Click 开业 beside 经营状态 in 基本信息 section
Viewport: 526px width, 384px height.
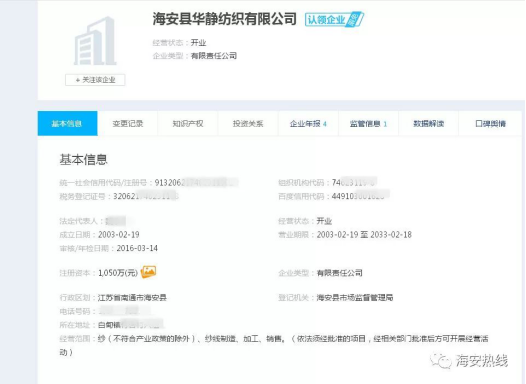(x=324, y=221)
